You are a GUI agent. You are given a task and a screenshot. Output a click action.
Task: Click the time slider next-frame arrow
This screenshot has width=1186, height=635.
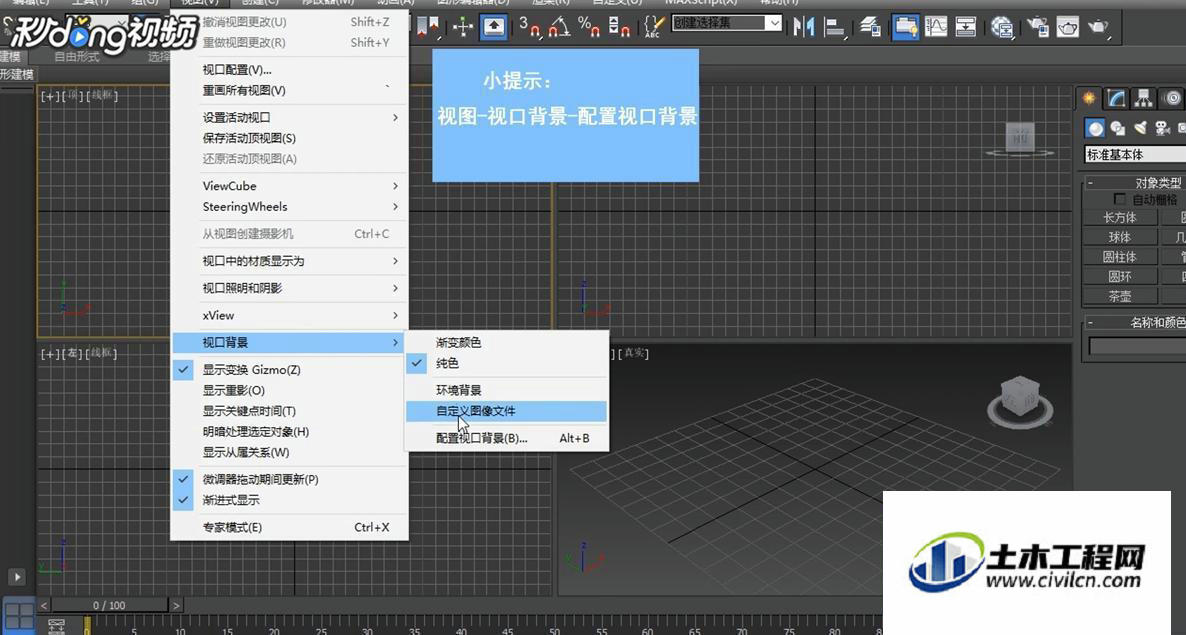[176, 606]
